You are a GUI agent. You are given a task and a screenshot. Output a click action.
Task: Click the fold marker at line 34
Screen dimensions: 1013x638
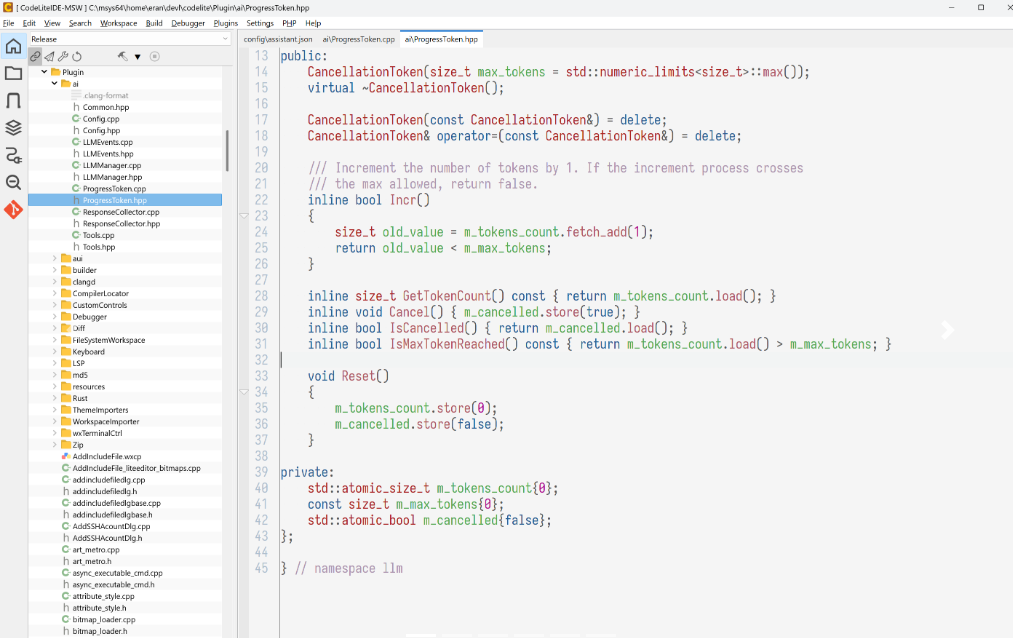[x=244, y=392]
